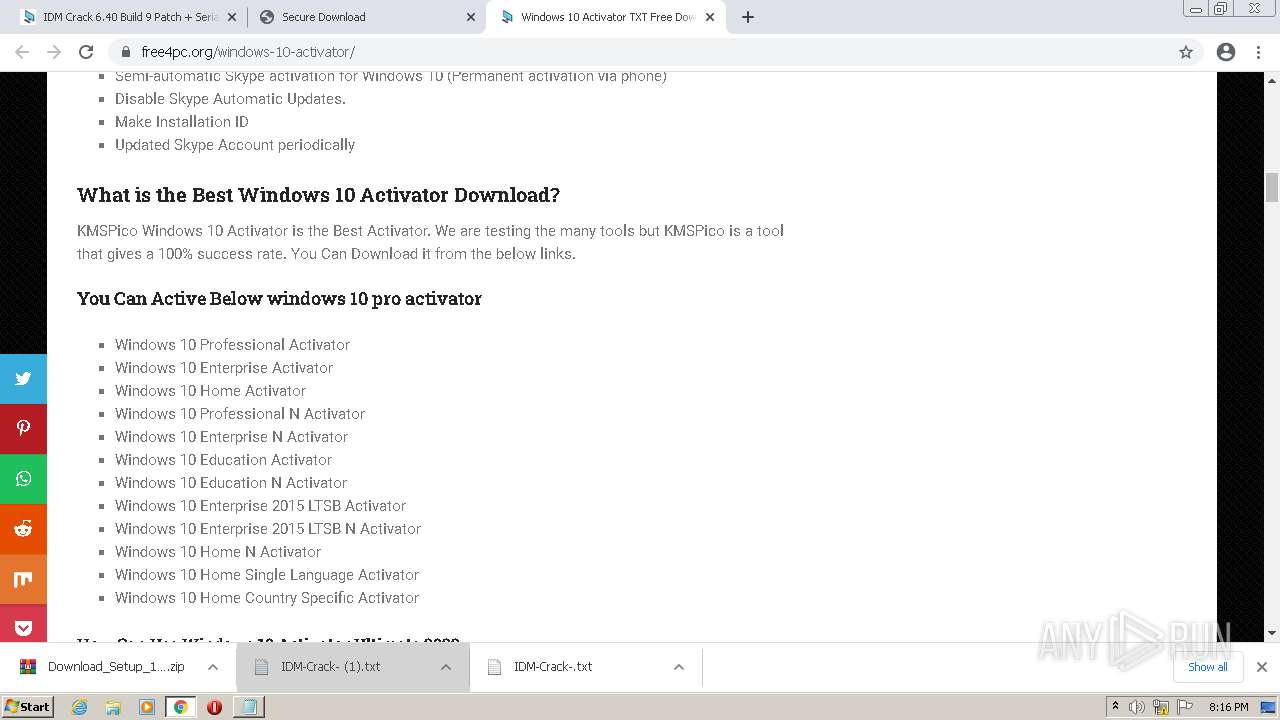Click the scrollbar up arrow
The image size is (1280, 720).
[x=1272, y=80]
